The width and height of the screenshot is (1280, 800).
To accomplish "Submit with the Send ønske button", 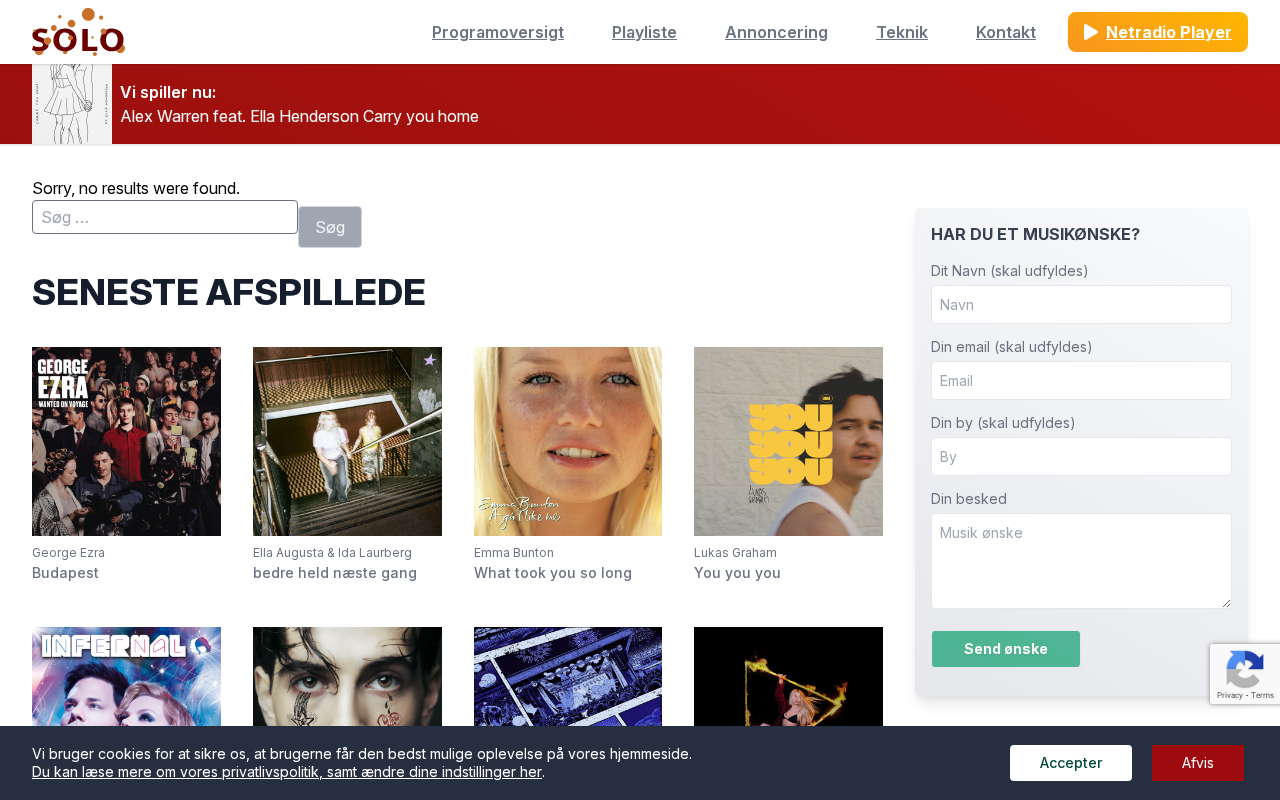I will coord(1006,649).
